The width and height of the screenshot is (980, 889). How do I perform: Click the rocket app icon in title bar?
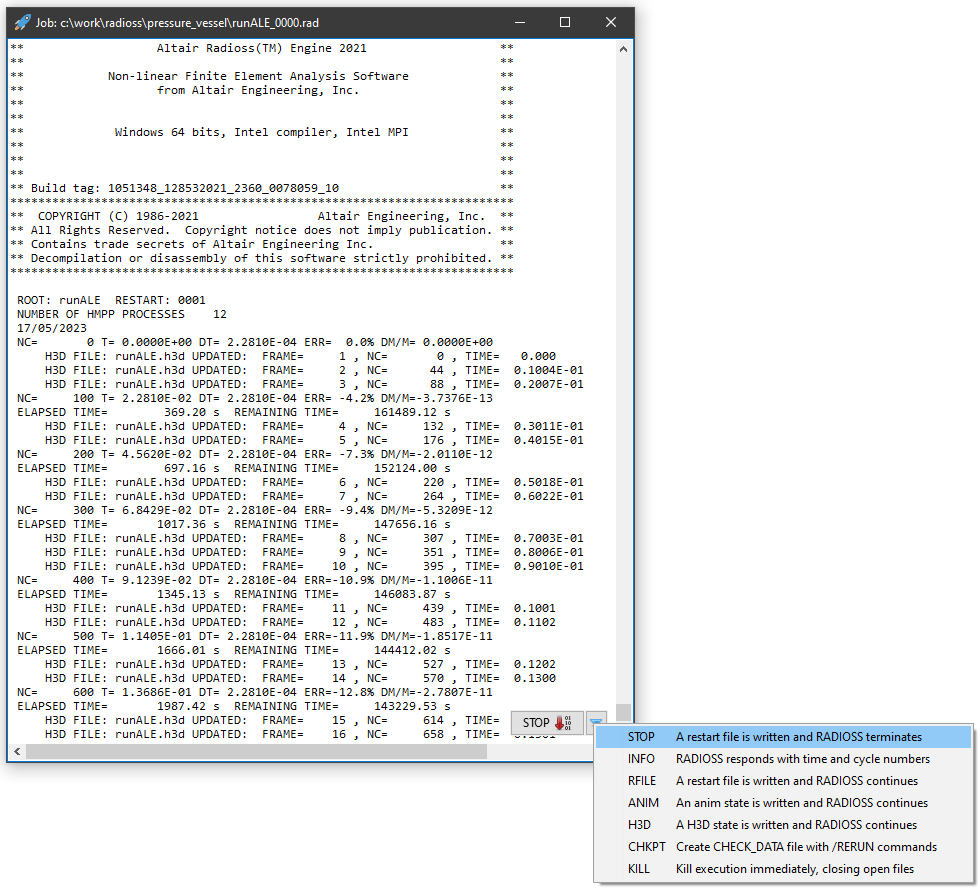[22, 23]
